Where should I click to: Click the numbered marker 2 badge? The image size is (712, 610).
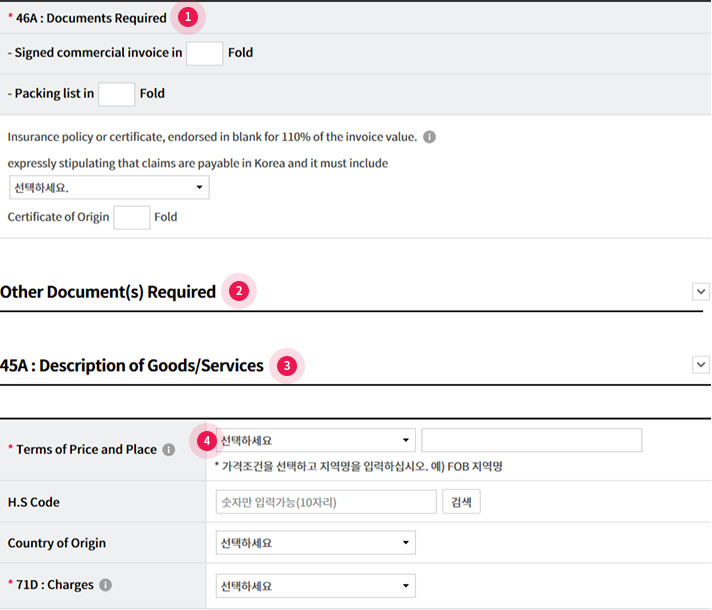pos(238,292)
